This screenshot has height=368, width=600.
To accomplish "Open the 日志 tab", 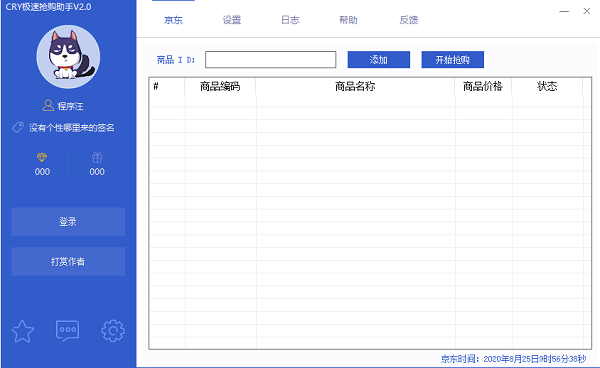I will [x=290, y=20].
